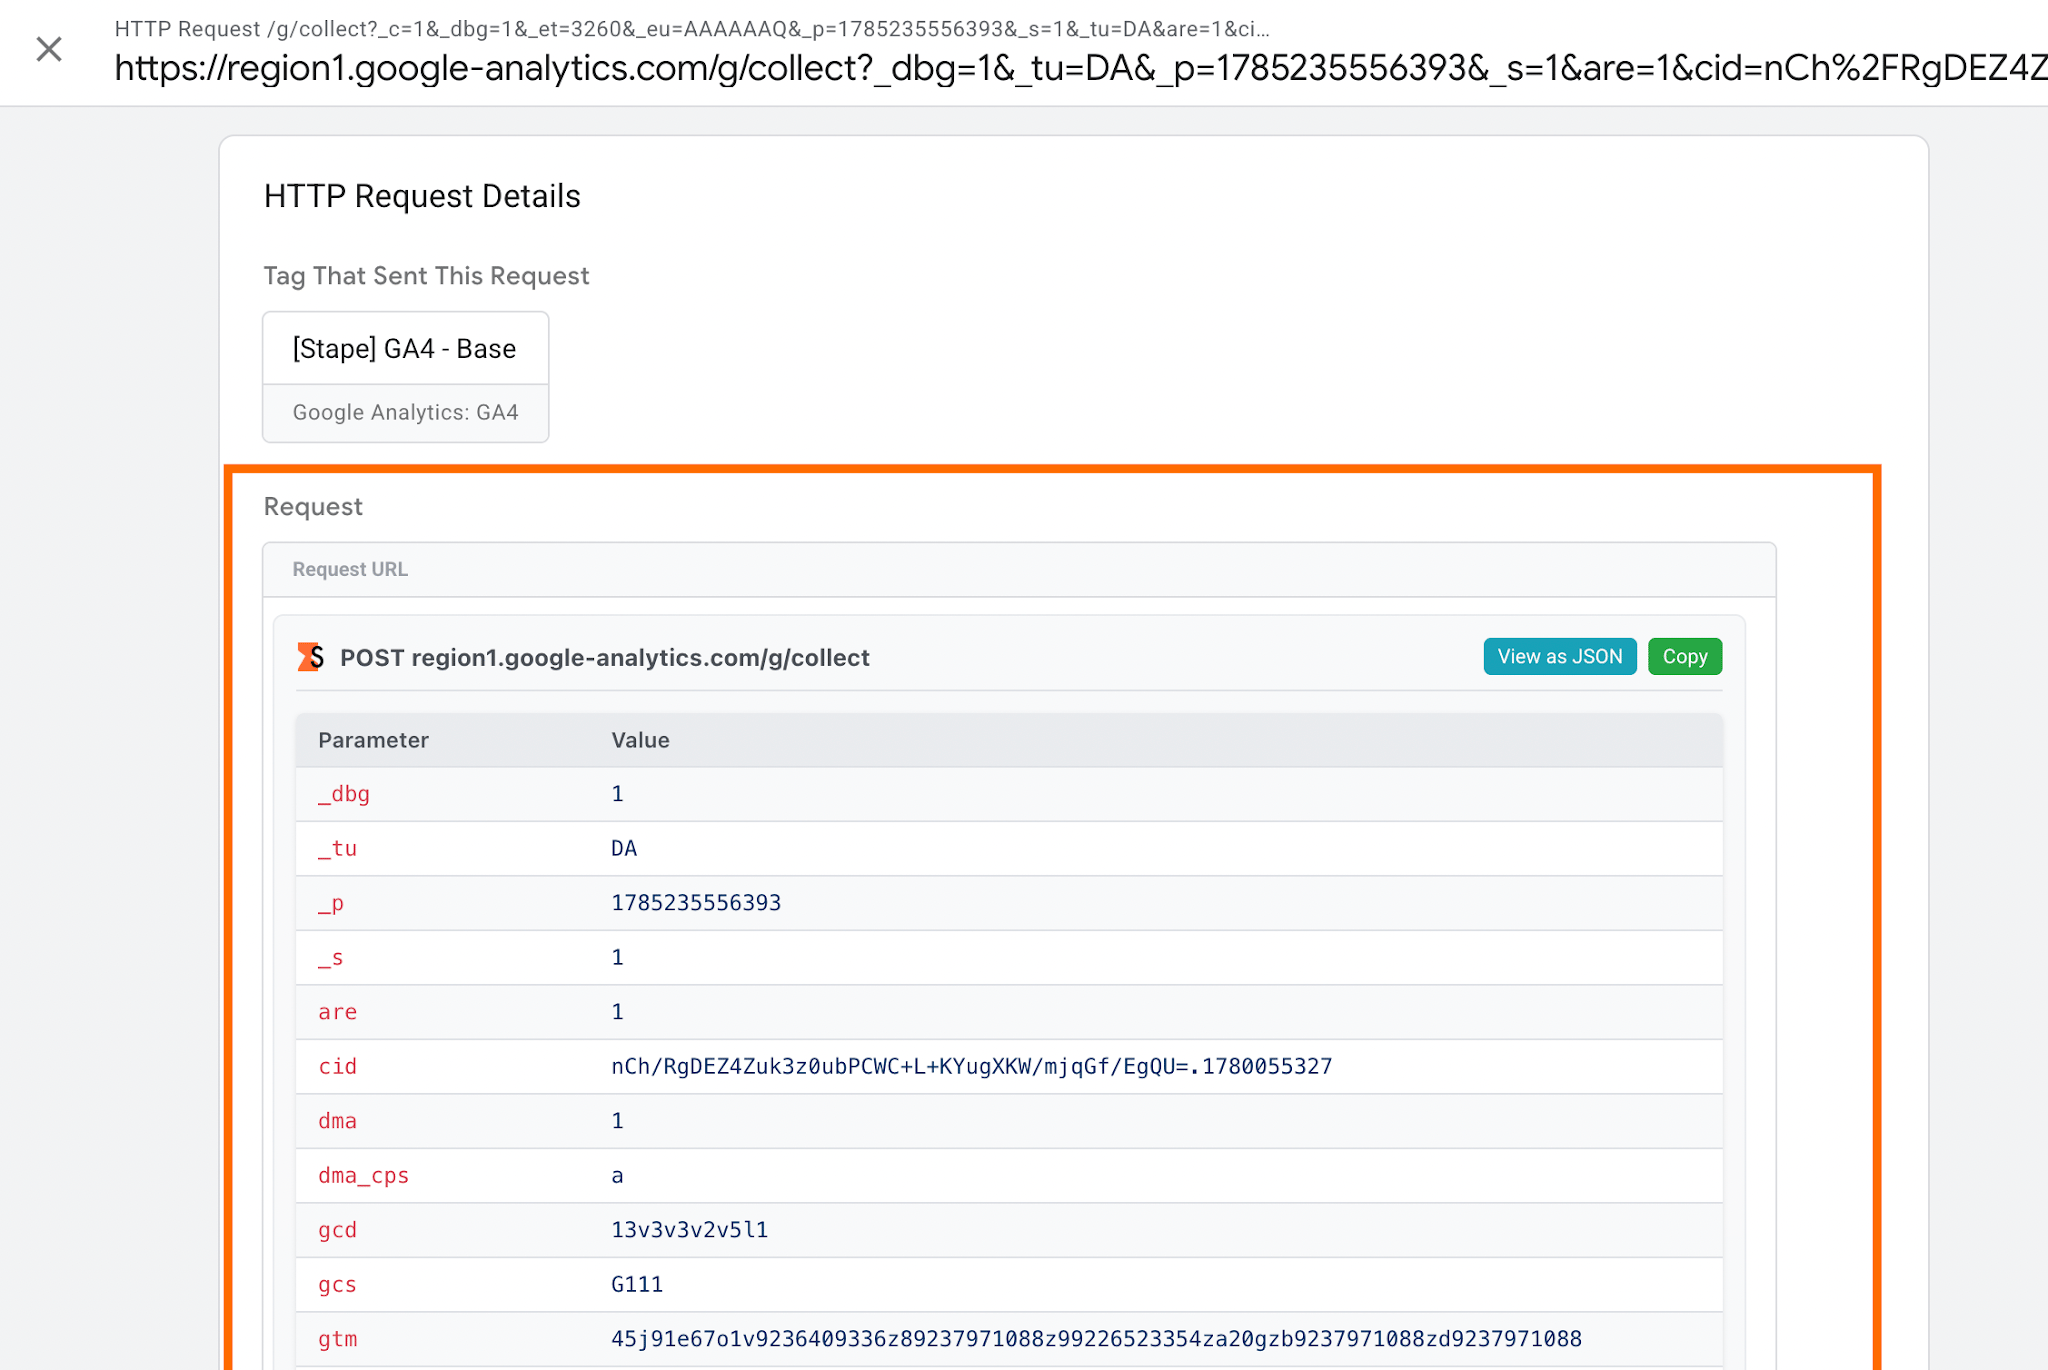The image size is (2048, 1370).
Task: Click the Google Analytics: GA4 tag type label
Action: coord(405,412)
